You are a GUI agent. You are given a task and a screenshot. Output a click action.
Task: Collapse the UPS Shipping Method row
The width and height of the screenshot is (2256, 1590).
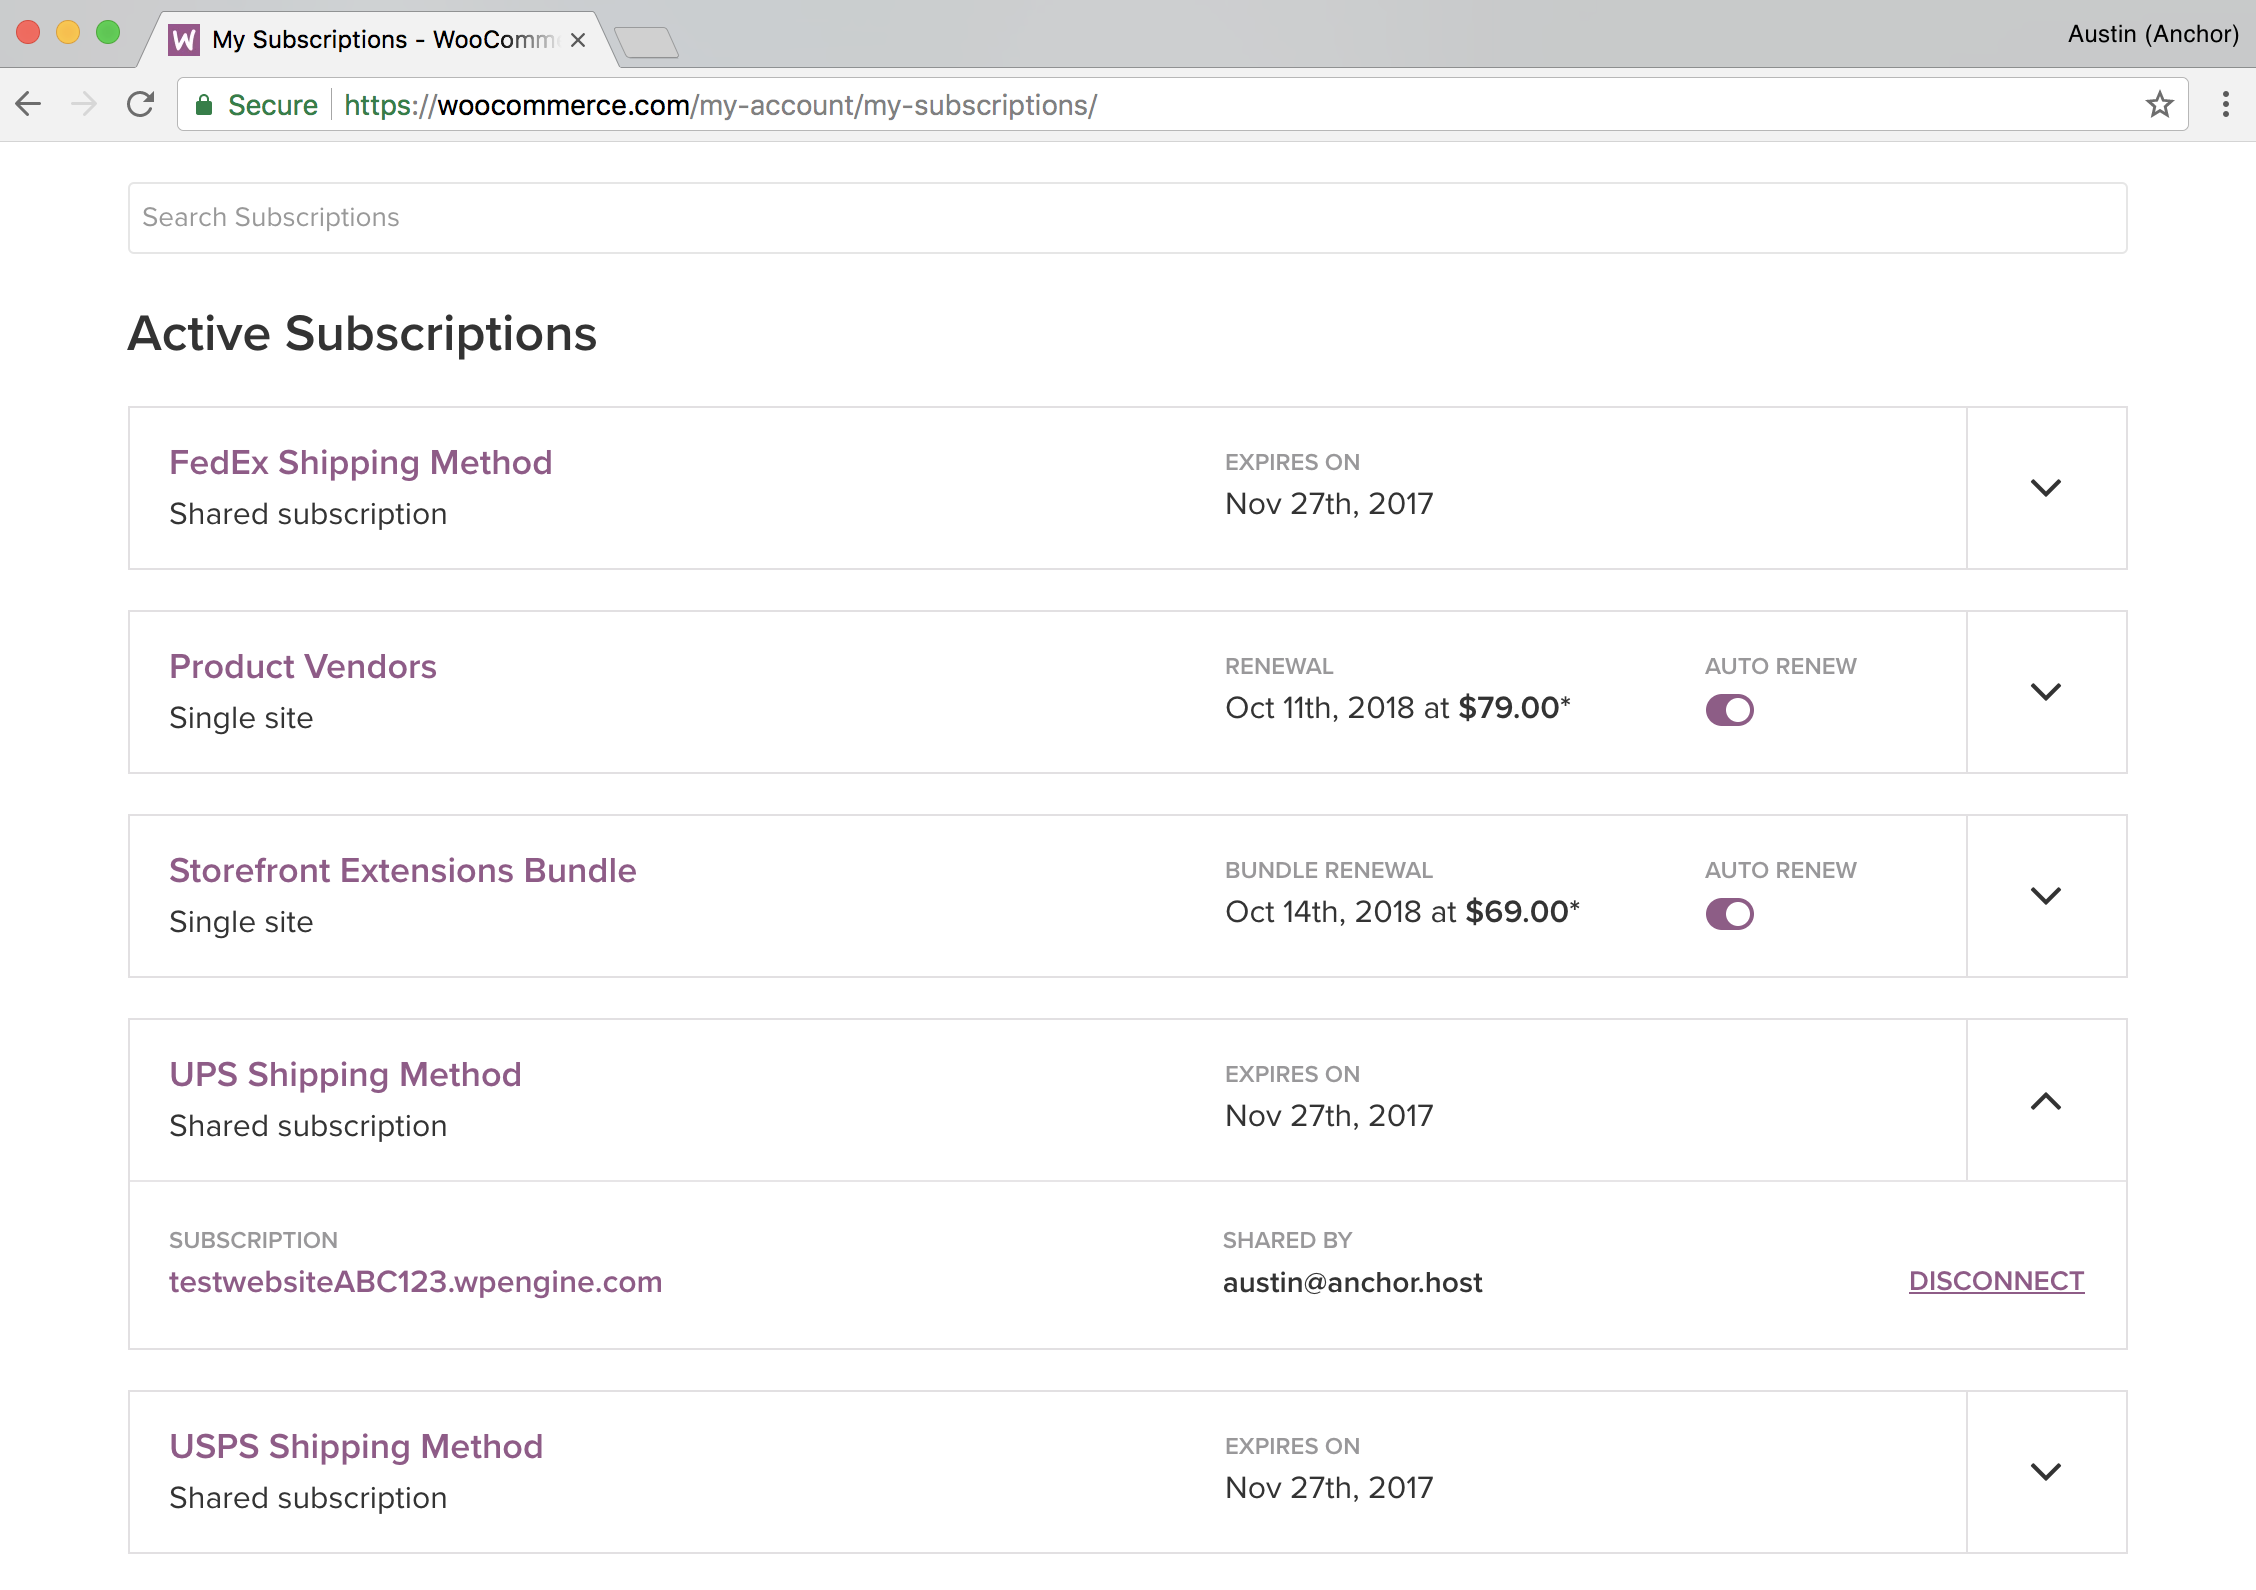pos(2046,1100)
